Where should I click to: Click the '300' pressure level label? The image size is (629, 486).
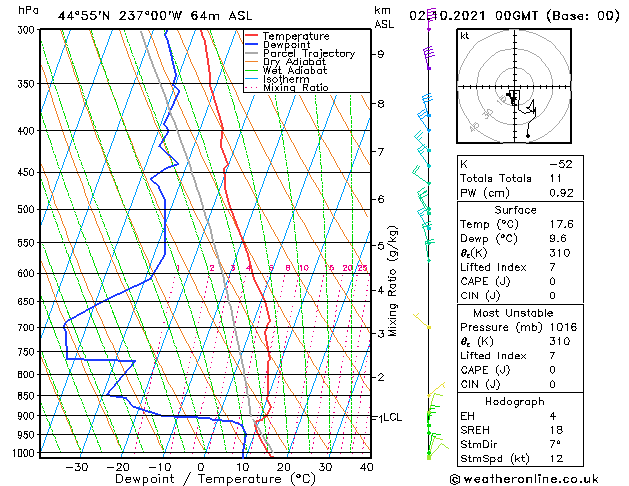(28, 30)
